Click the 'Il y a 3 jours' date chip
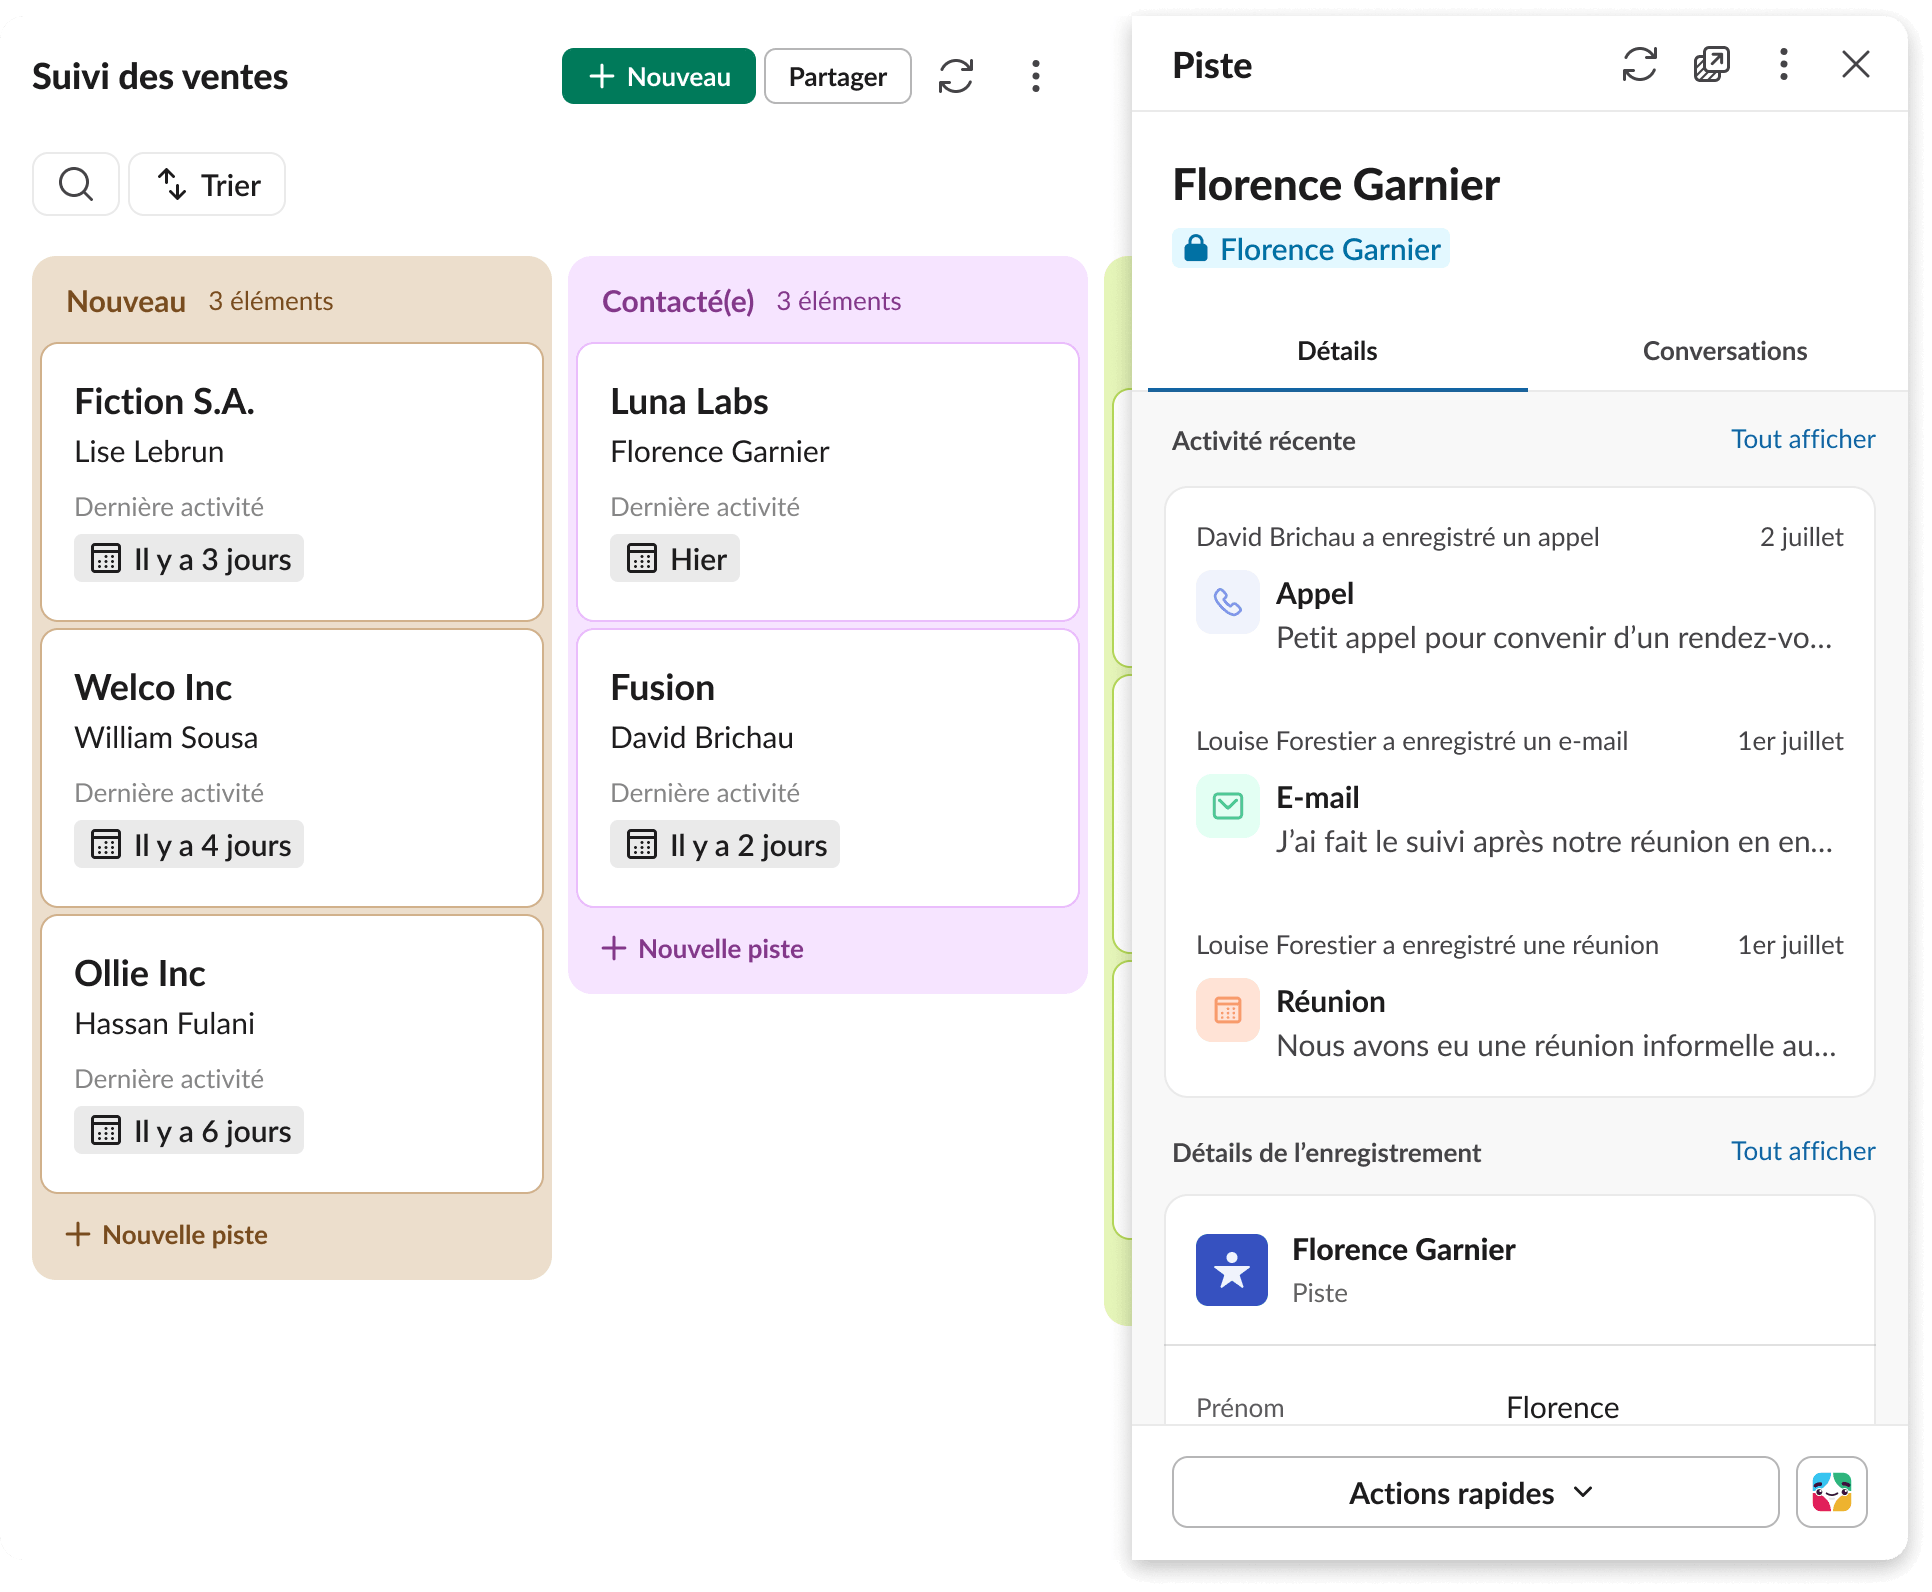Screen dimensions: 1932x1592 [x=189, y=559]
